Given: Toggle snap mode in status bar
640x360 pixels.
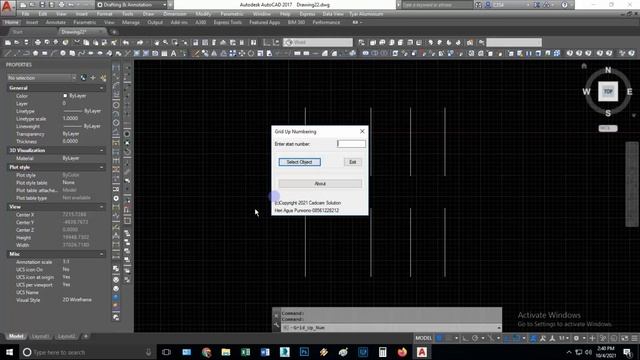Looking at the screenshot, I should (x=449, y=338).
